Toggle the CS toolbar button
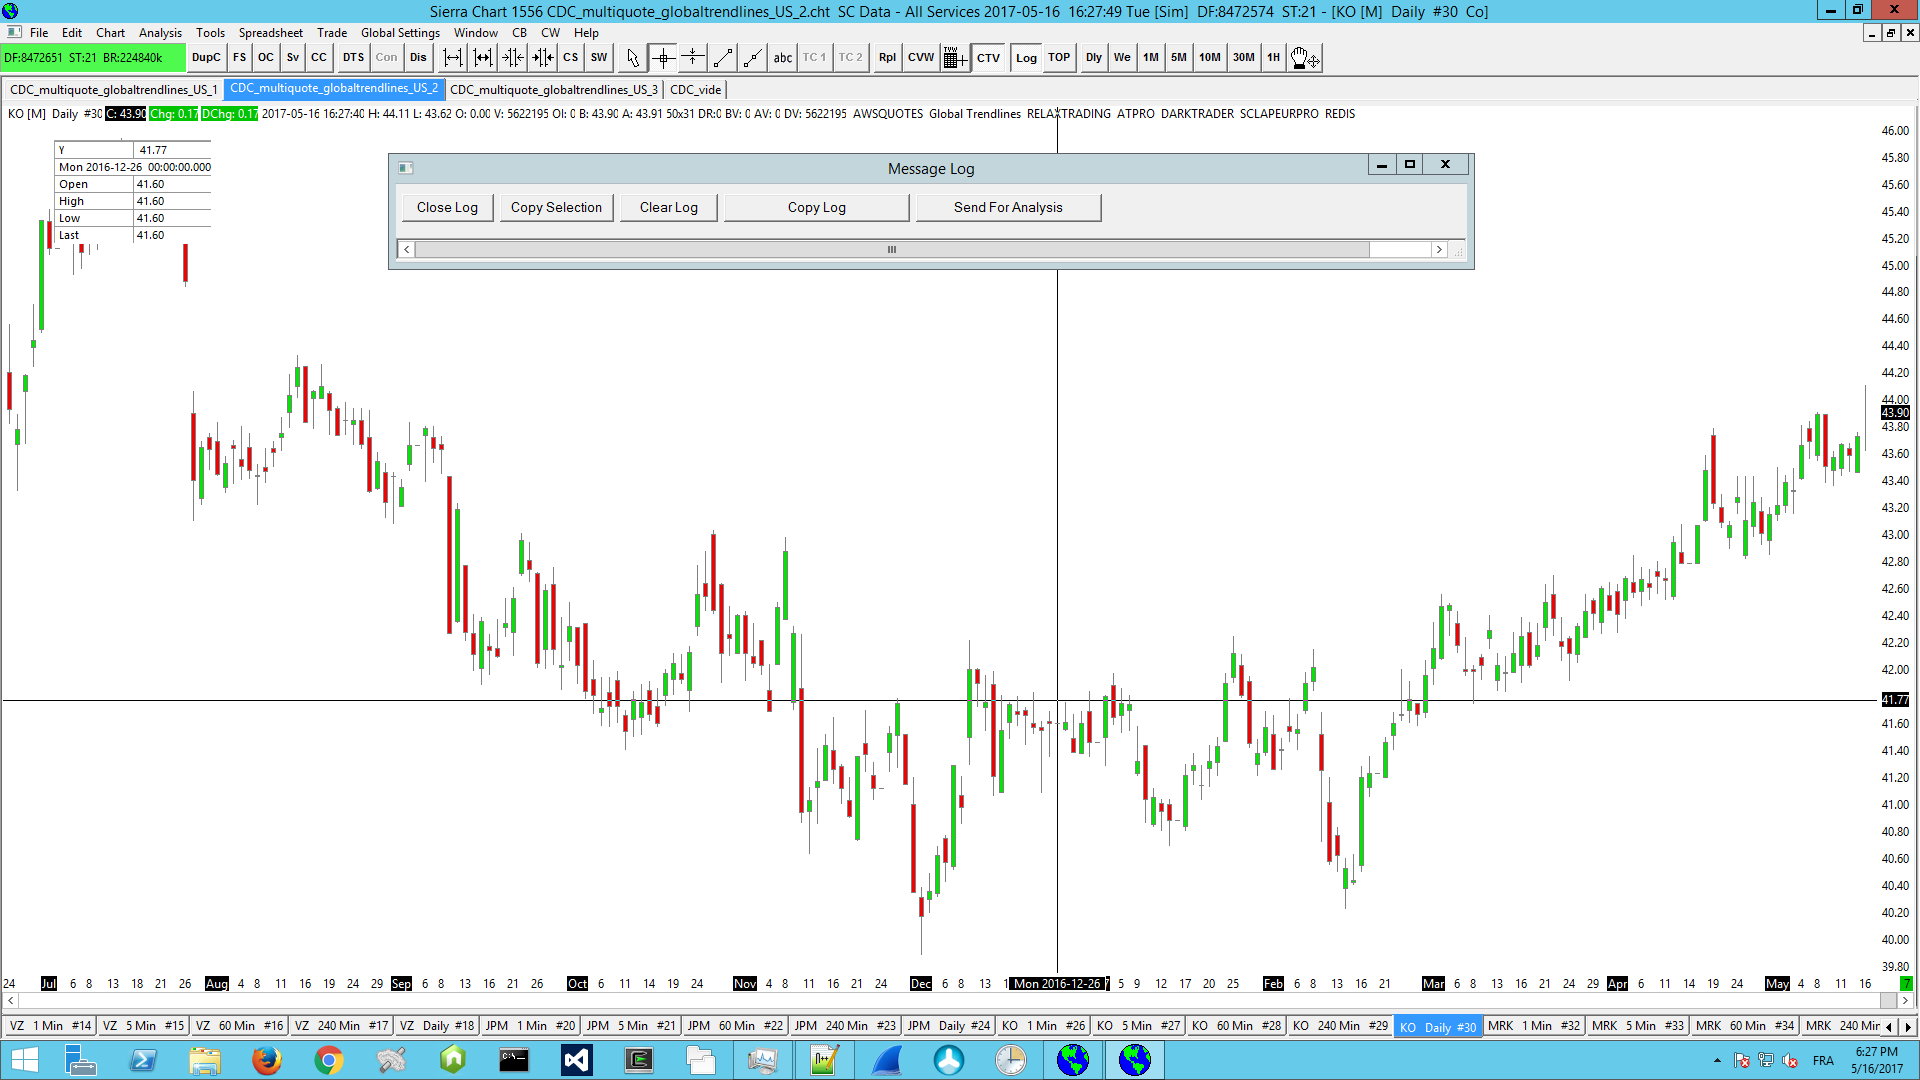The height and width of the screenshot is (1080, 1920). (x=570, y=58)
